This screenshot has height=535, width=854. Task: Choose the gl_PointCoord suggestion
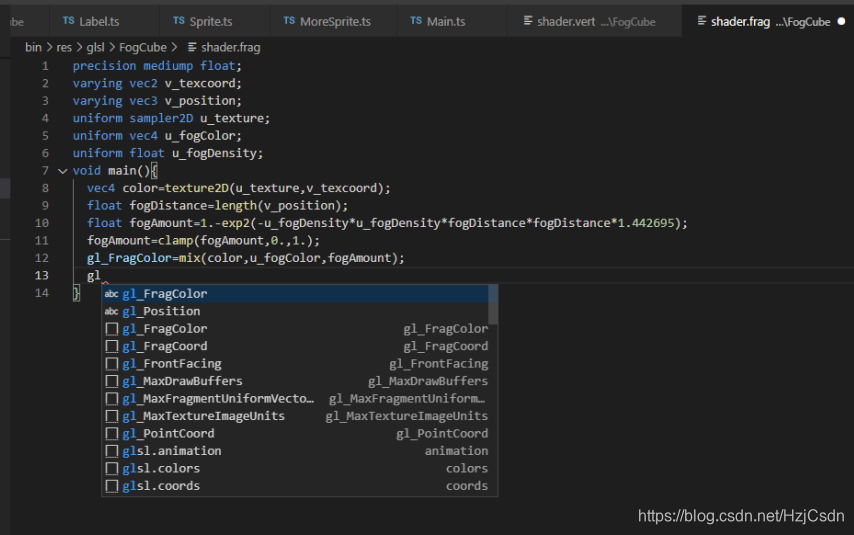point(295,433)
